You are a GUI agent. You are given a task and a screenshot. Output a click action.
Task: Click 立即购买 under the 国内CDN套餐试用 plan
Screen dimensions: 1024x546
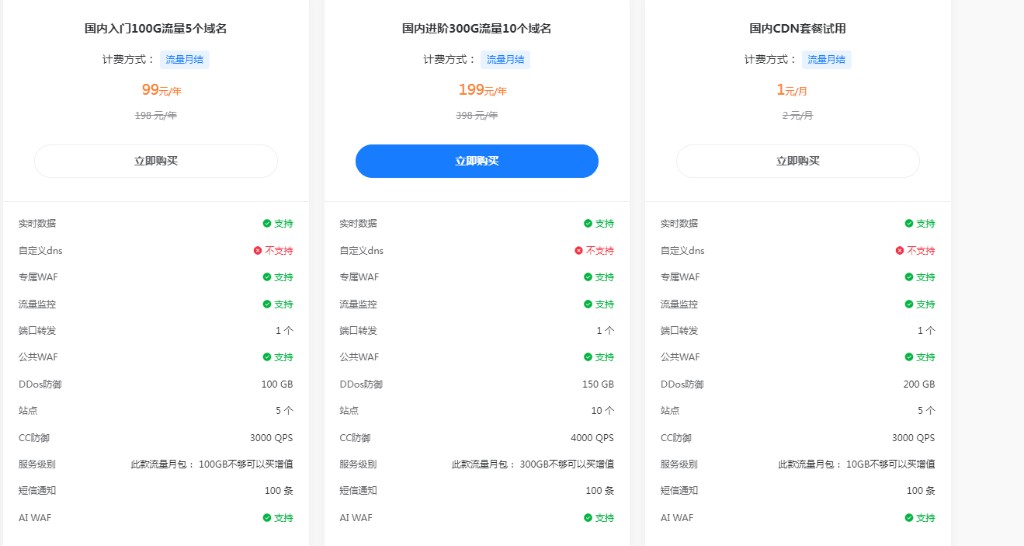[797, 161]
